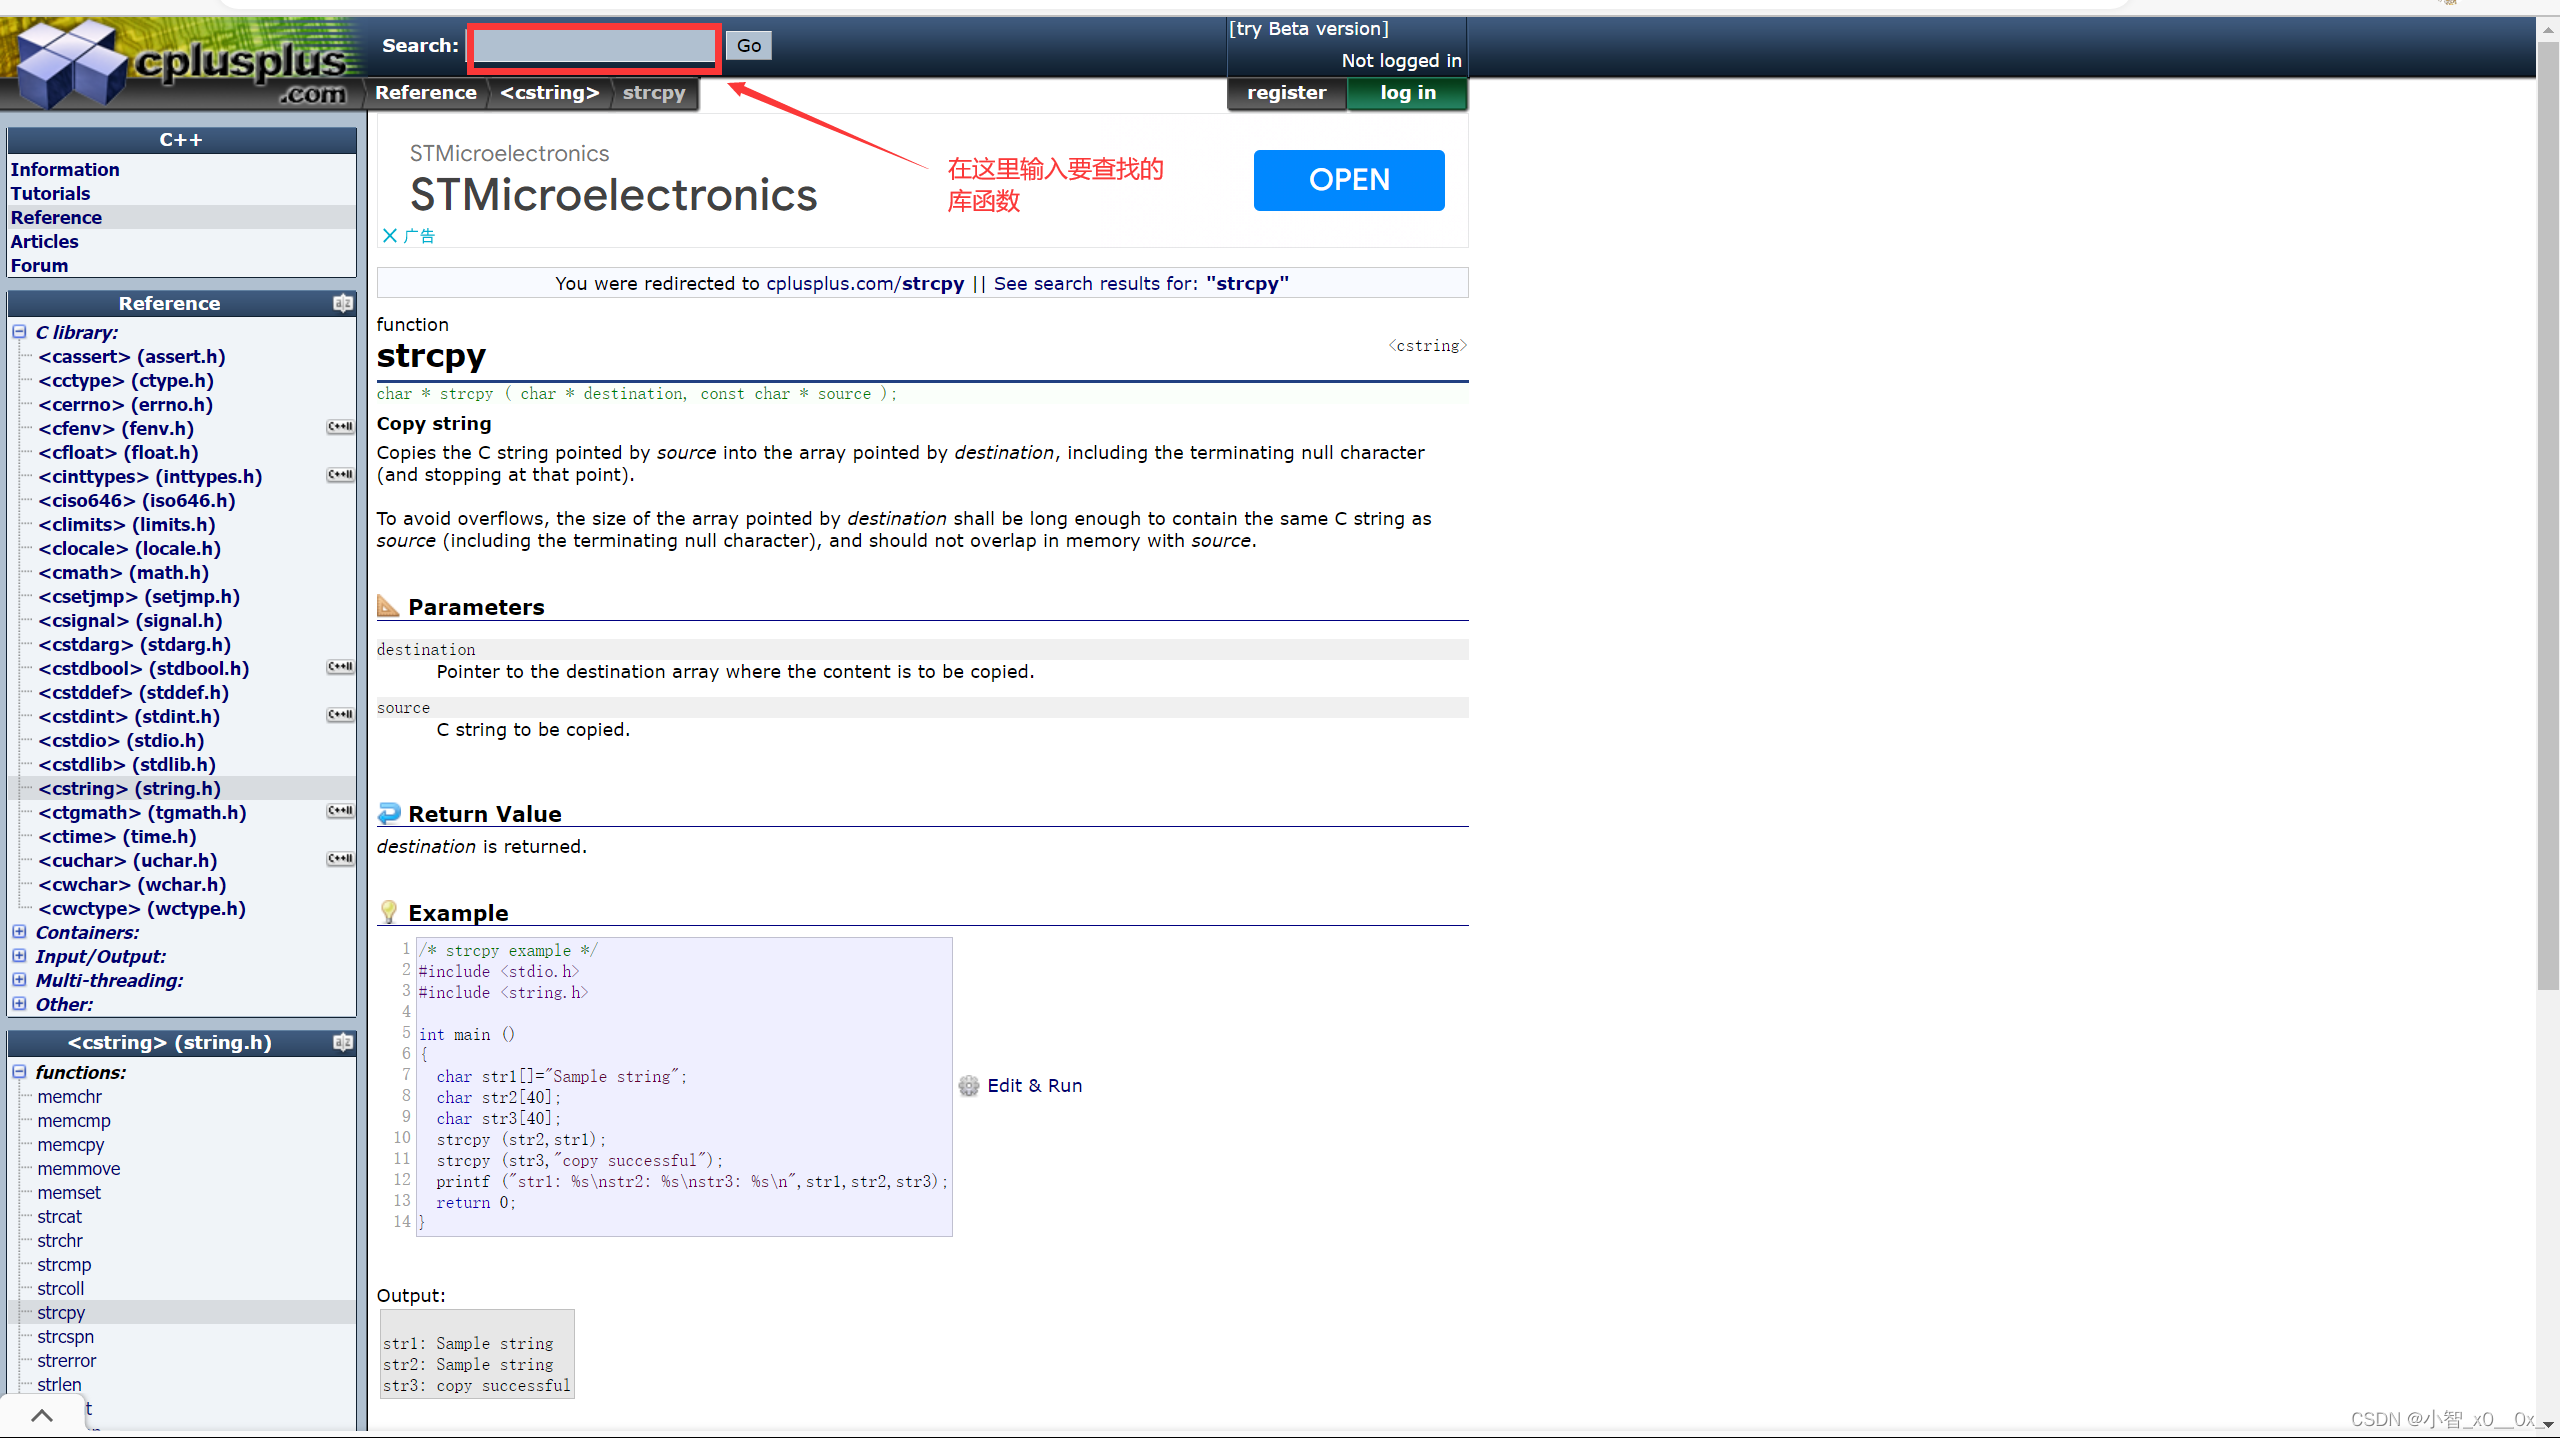The image size is (2560, 1438).
Task: Click the scroll-up chevron at bottom left
Action: 42,1414
